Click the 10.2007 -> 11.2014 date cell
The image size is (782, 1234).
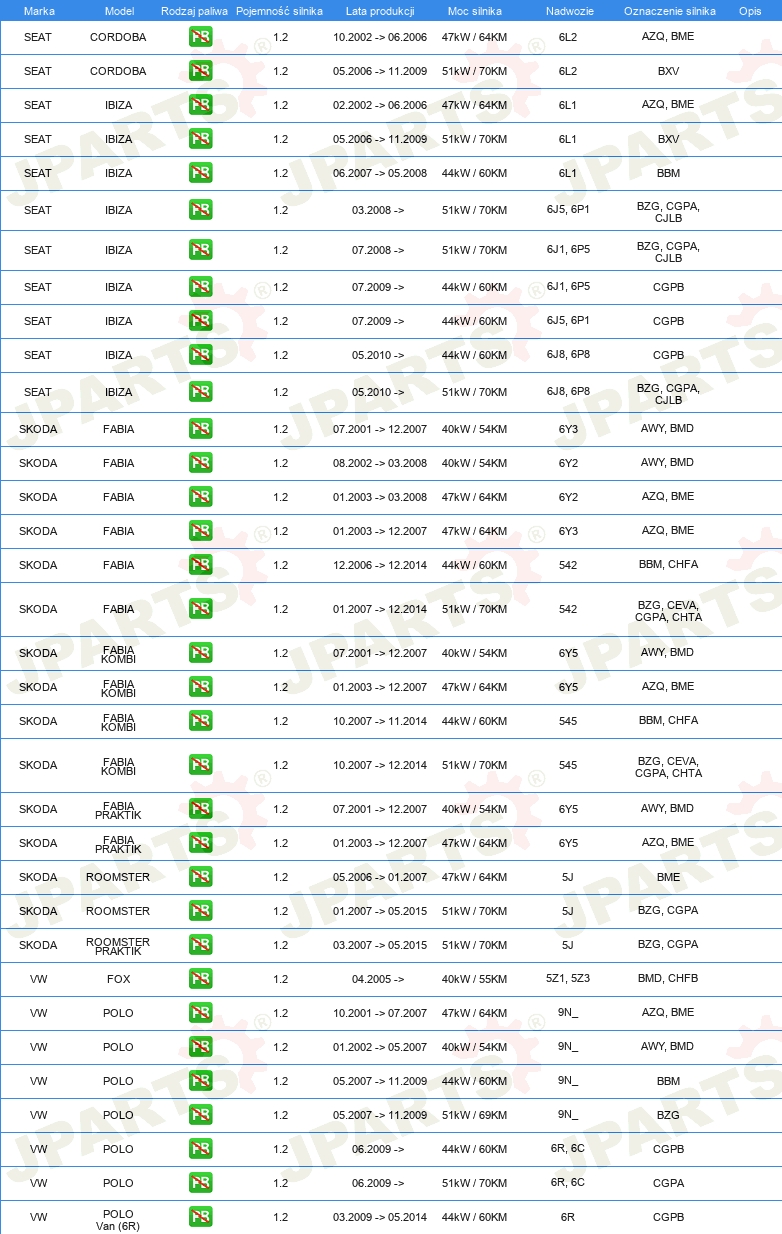click(380, 721)
